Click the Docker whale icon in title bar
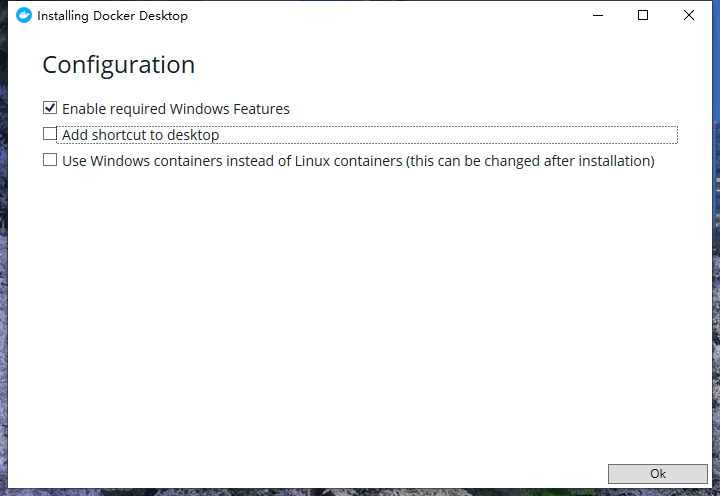 (x=24, y=15)
